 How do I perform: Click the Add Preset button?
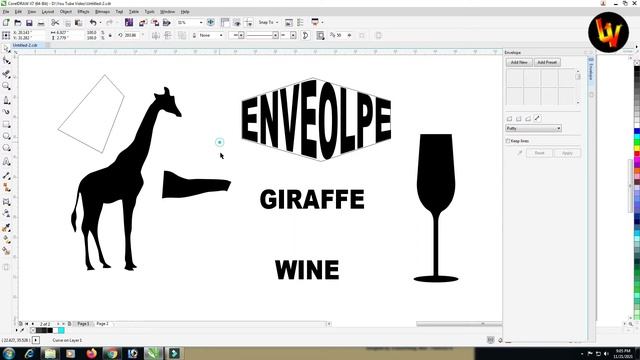547,62
